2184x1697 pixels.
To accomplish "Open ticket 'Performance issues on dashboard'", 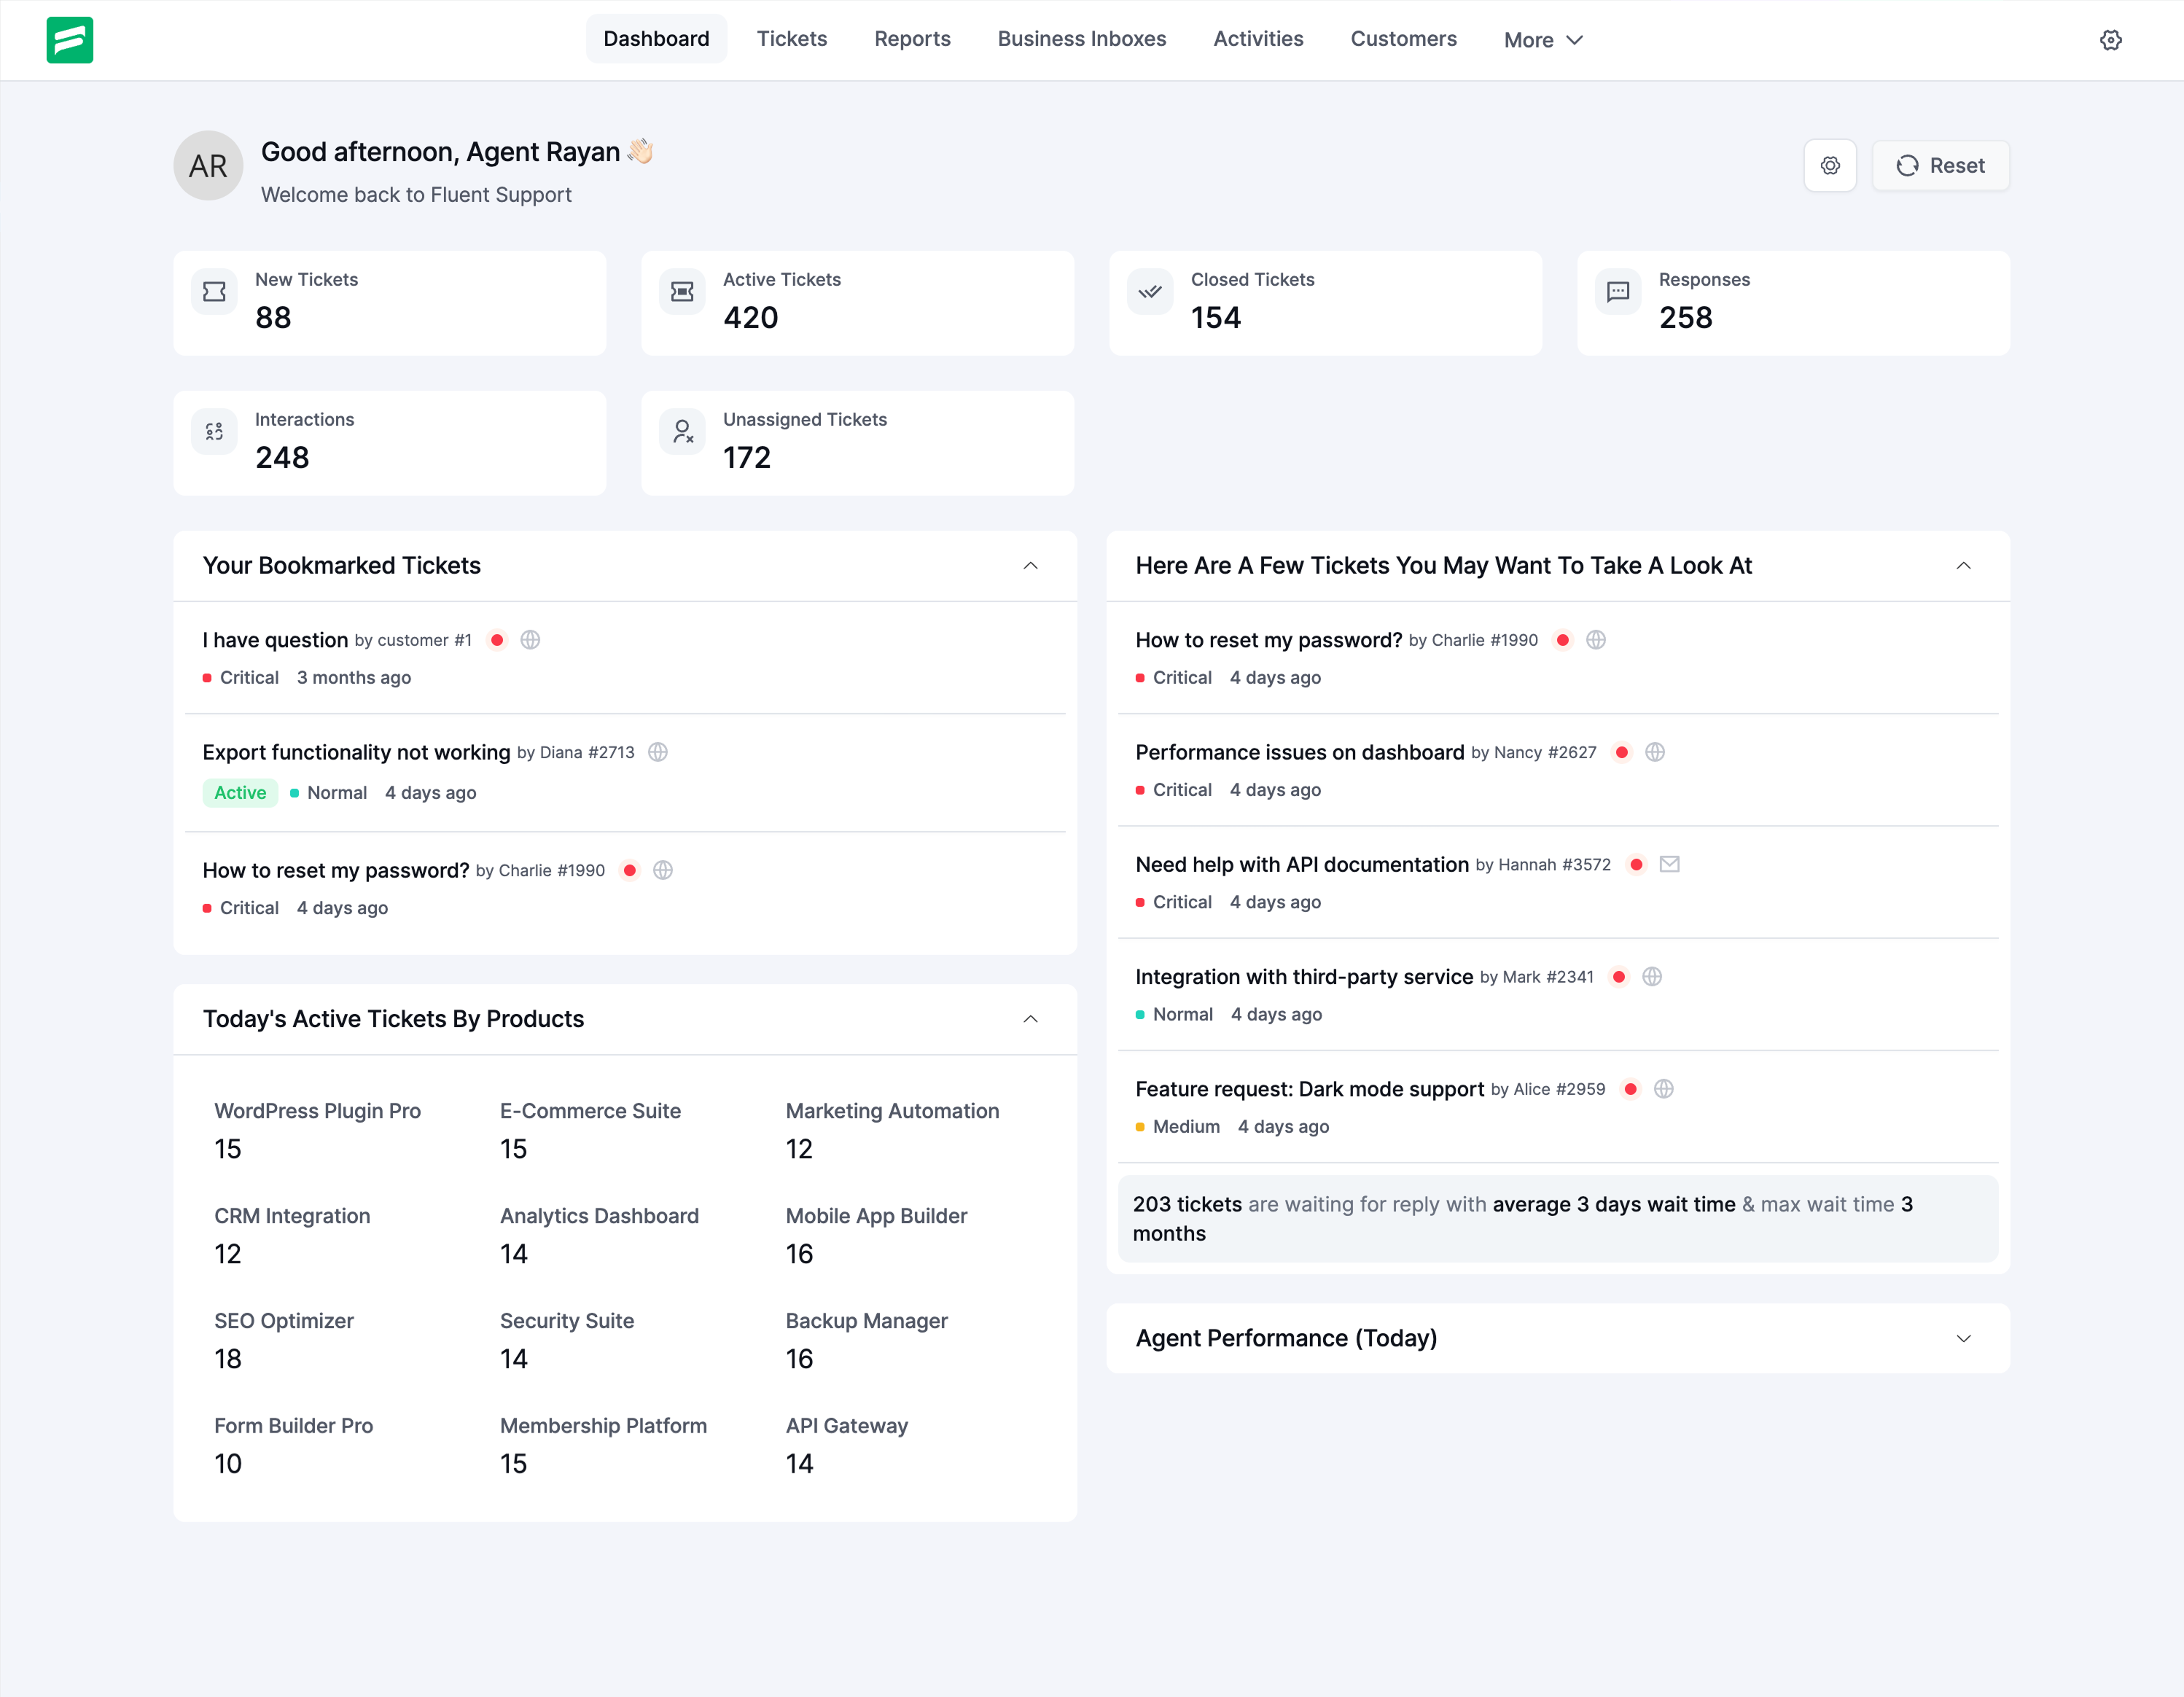I will [x=1299, y=752].
